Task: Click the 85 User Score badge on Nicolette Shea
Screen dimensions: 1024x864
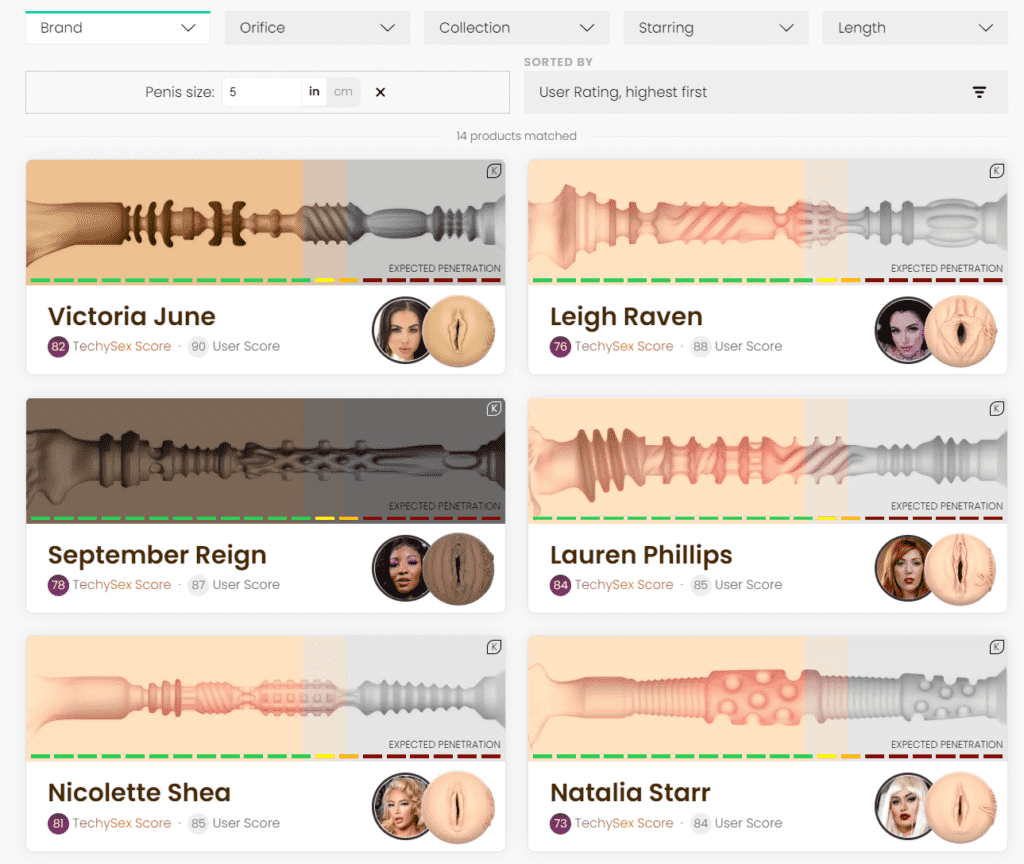Action: pos(198,823)
